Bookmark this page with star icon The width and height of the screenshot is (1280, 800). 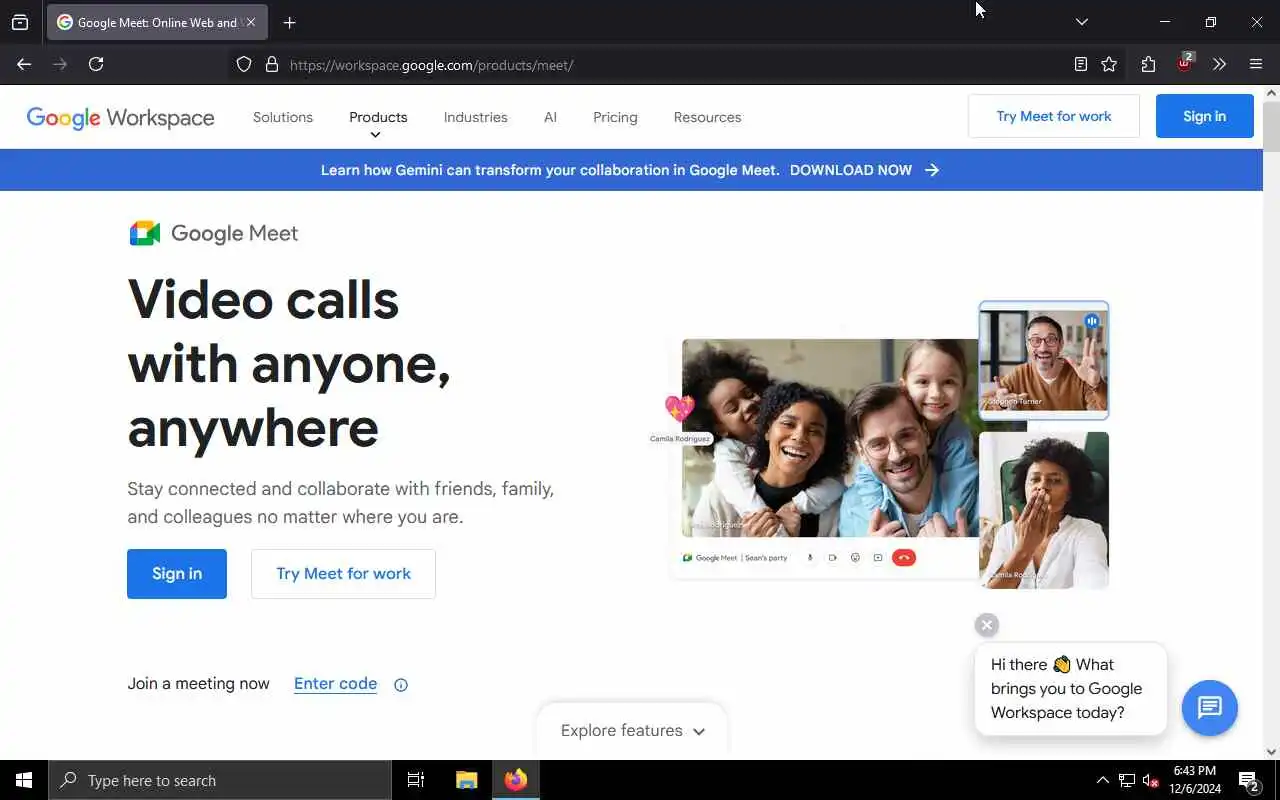pyautogui.click(x=1109, y=65)
